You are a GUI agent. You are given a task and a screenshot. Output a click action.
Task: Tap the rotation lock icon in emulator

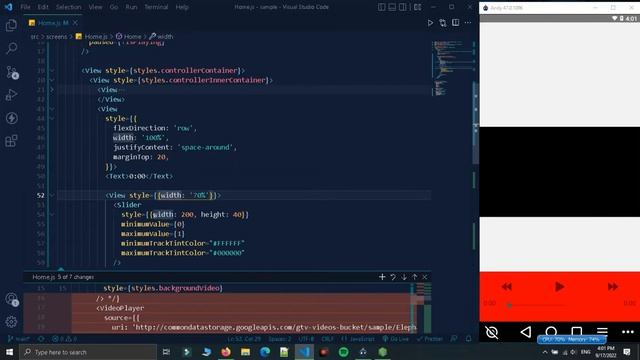click(x=492, y=332)
